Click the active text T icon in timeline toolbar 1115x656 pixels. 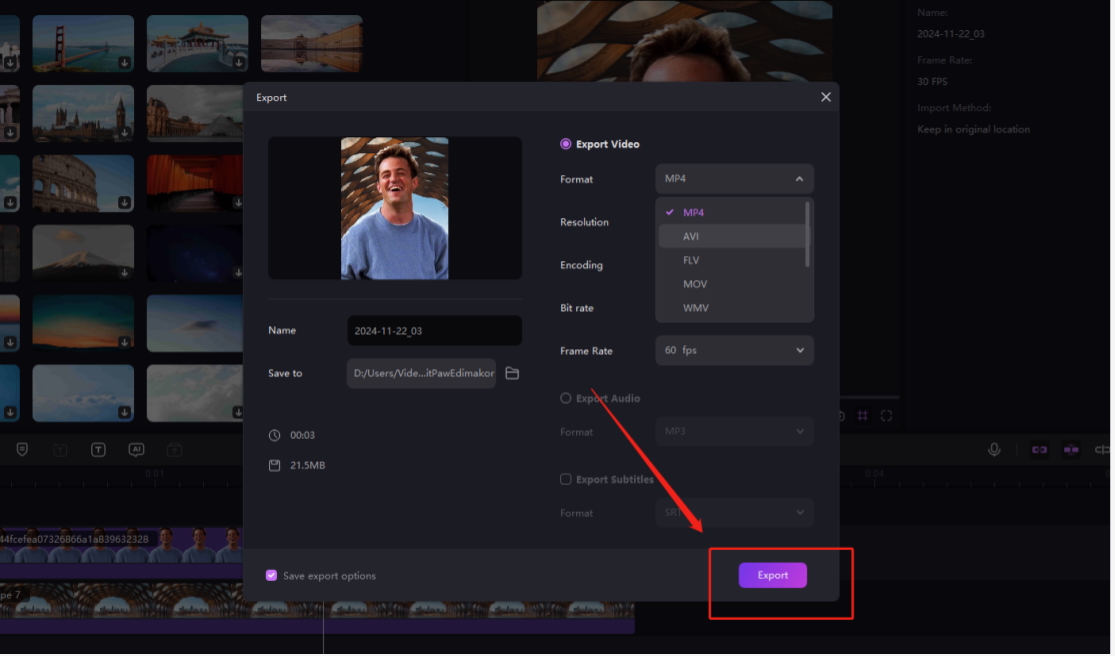click(98, 450)
